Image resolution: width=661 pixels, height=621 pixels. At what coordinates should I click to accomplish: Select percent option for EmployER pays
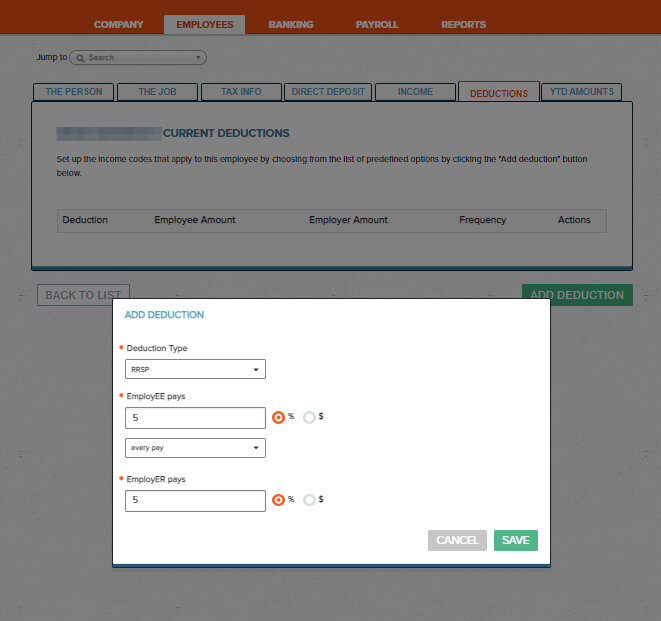pyautogui.click(x=279, y=500)
